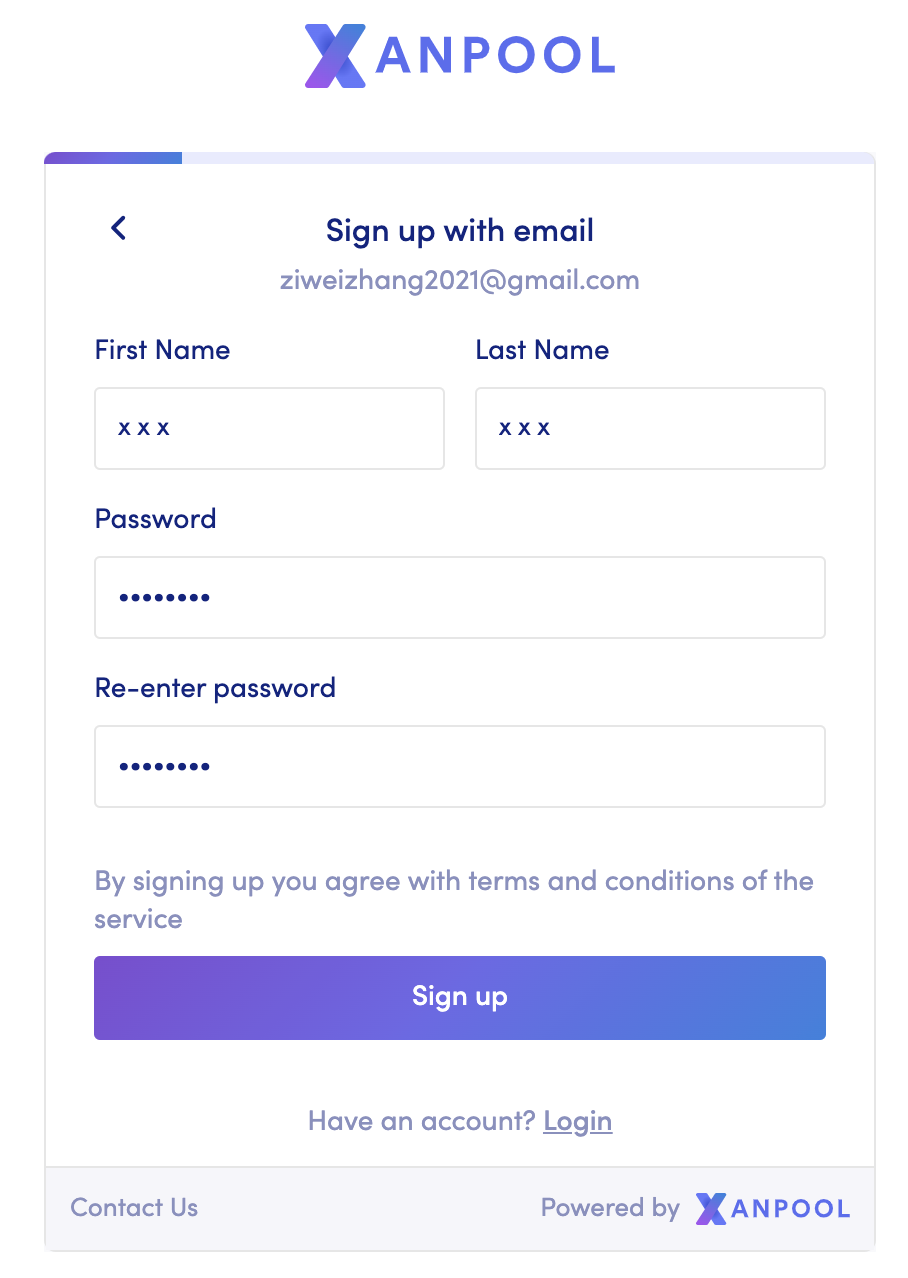This screenshot has height=1278, width=908.
Task: Click the footer XanPool logo
Action: point(772,1208)
